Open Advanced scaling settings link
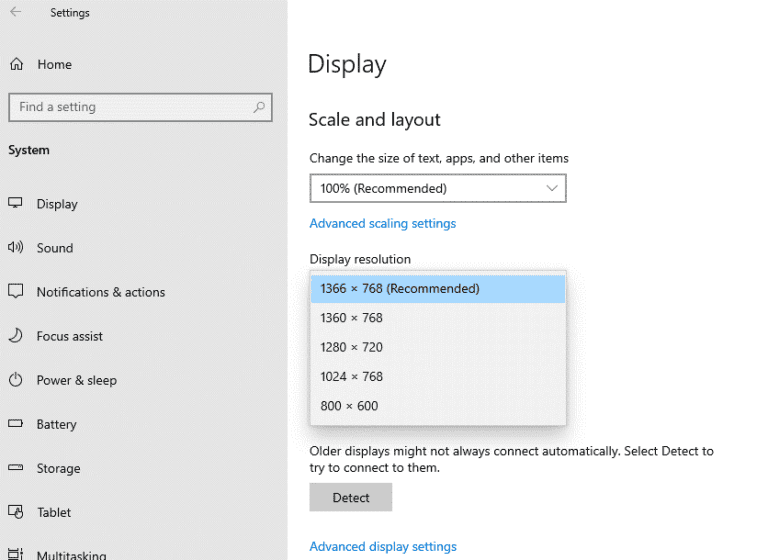The height and width of the screenshot is (560, 768). pos(382,224)
